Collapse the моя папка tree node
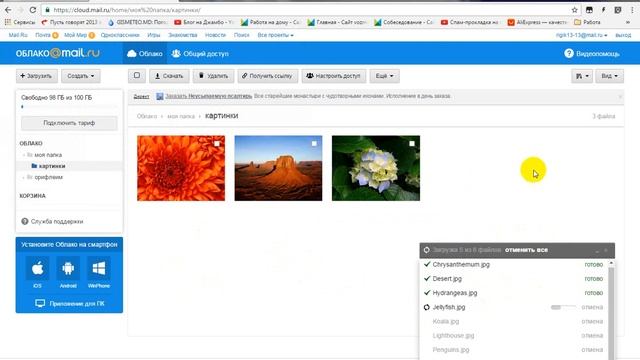This screenshot has width=640, height=360. pyautogui.click(x=24, y=155)
